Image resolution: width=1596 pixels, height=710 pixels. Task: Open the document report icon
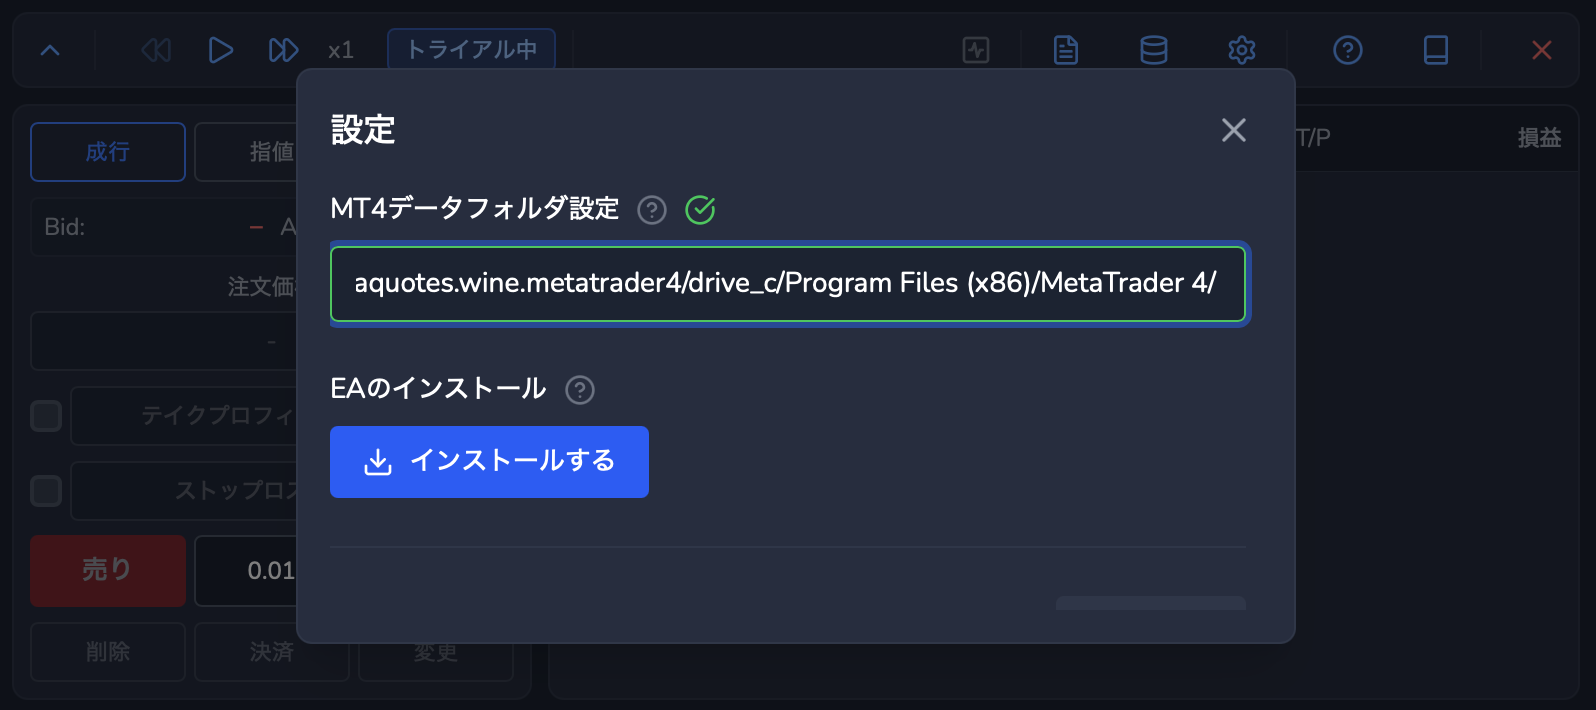[1066, 50]
